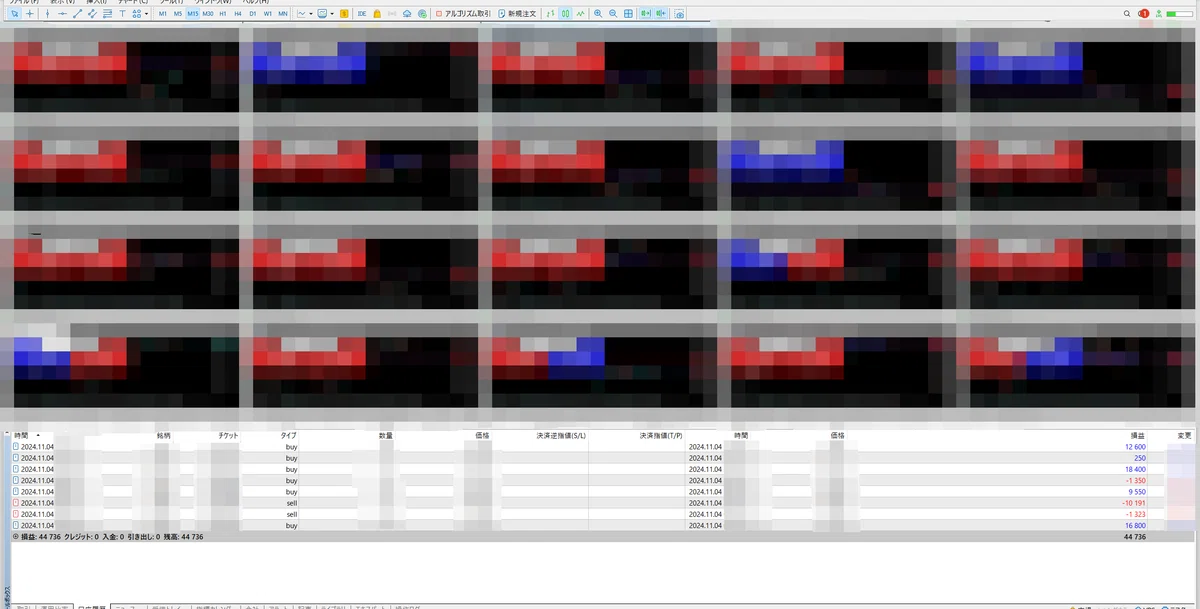The height and width of the screenshot is (609, 1200).
Task: Switch to the M1 timeframe
Action: [162, 14]
